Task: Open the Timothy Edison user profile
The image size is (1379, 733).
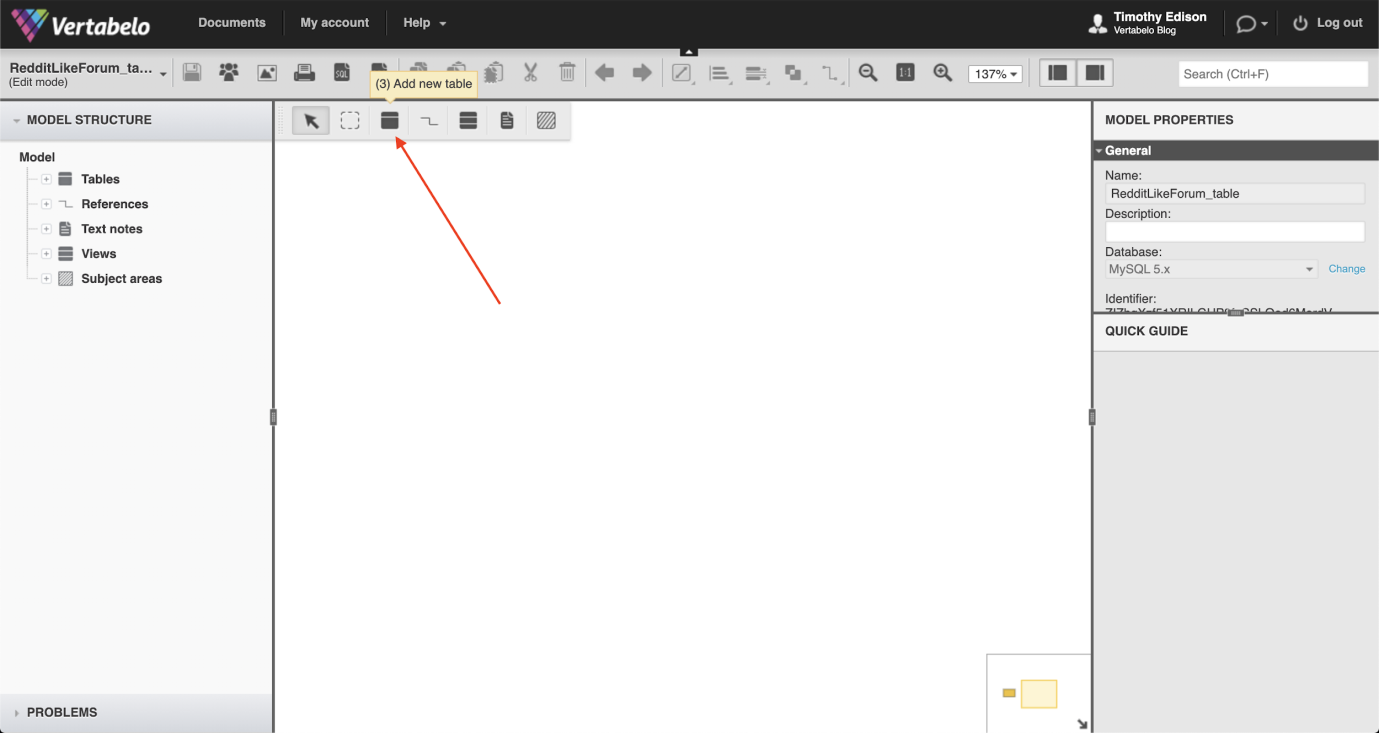Action: tap(1148, 23)
